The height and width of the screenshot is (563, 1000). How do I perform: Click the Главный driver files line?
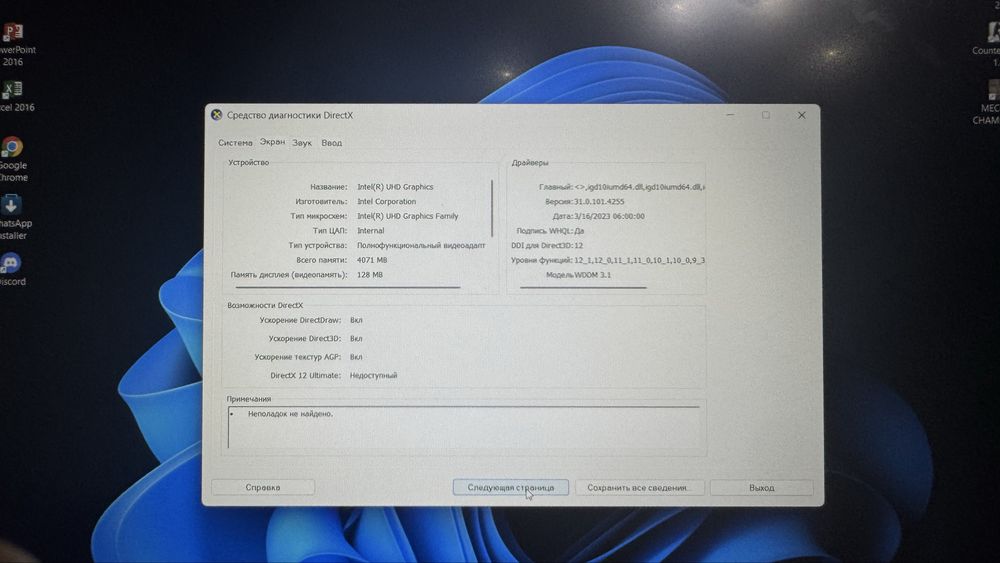pyautogui.click(x=621, y=187)
